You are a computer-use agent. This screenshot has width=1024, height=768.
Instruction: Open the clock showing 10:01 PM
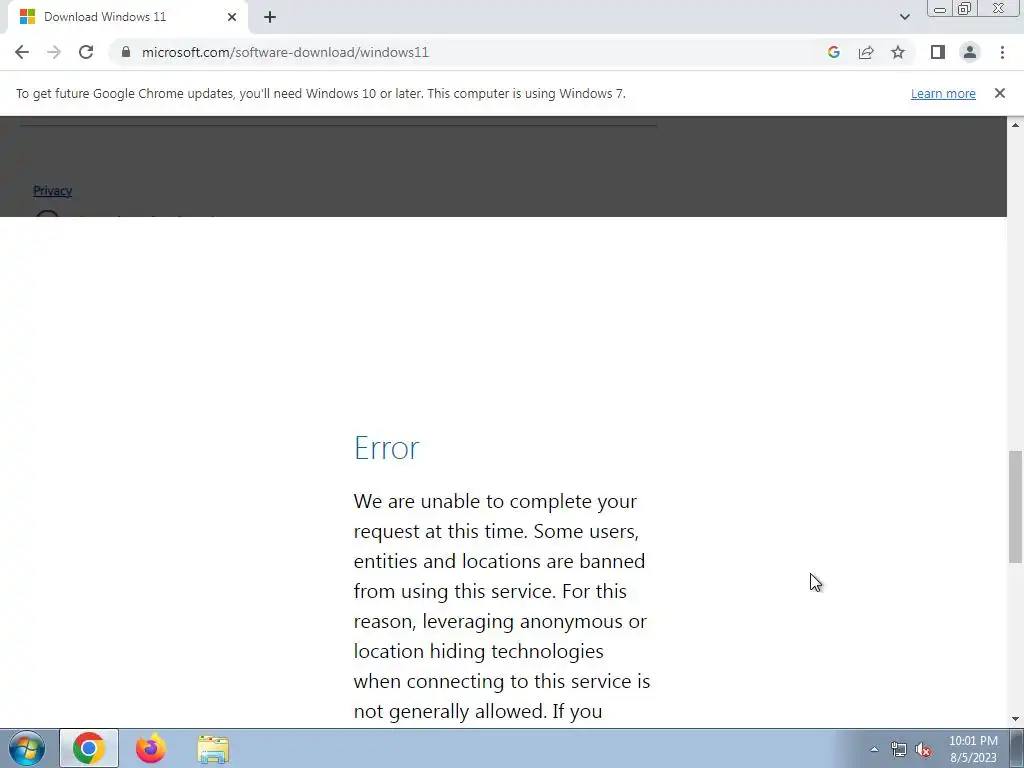pos(973,749)
